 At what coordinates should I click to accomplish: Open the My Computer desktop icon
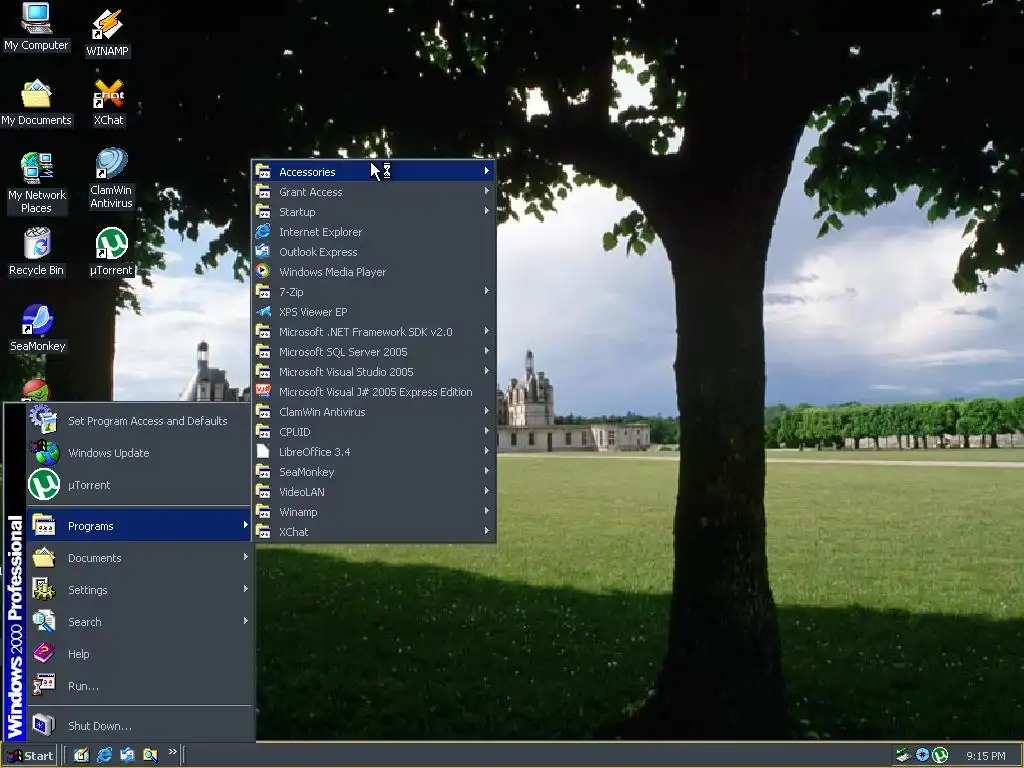point(36,26)
